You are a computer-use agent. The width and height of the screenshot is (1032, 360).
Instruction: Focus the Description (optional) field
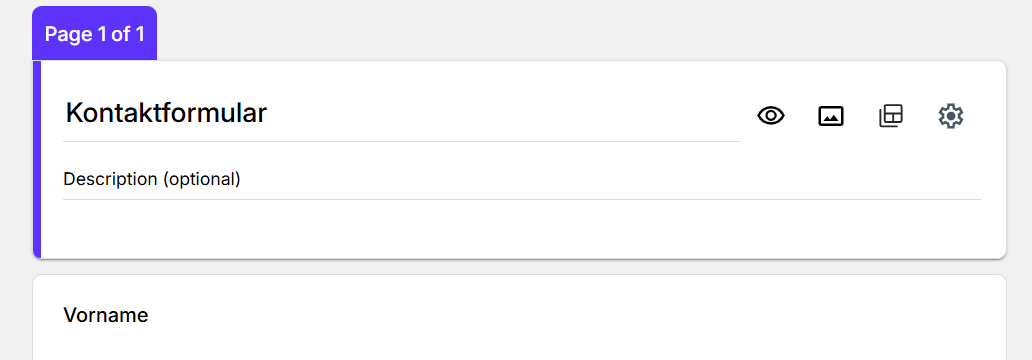click(x=522, y=179)
